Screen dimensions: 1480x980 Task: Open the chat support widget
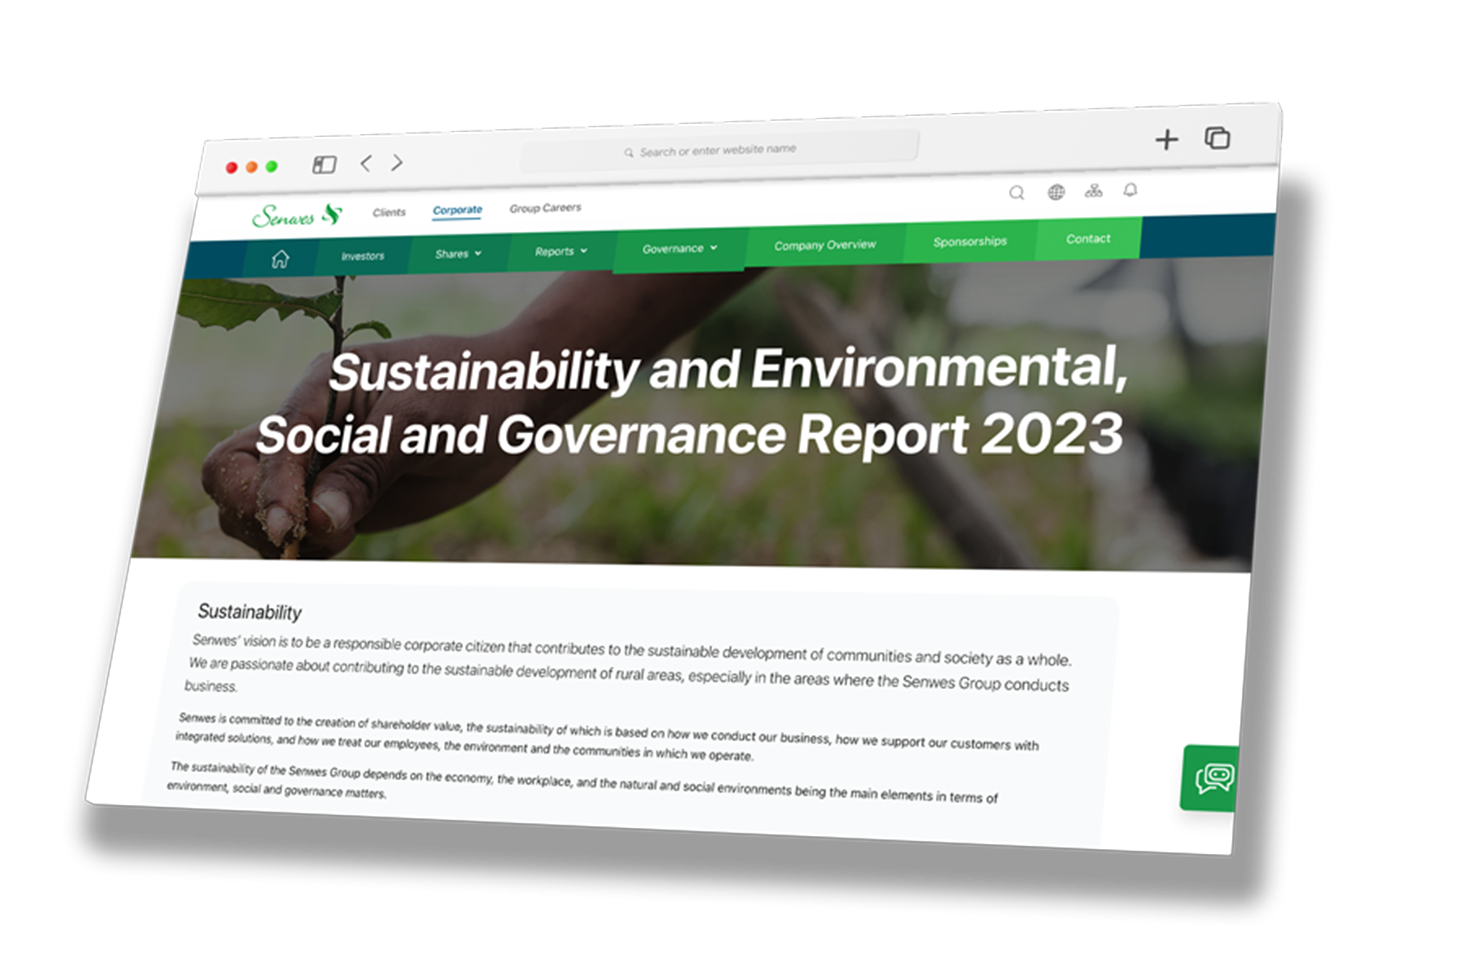point(1211,778)
